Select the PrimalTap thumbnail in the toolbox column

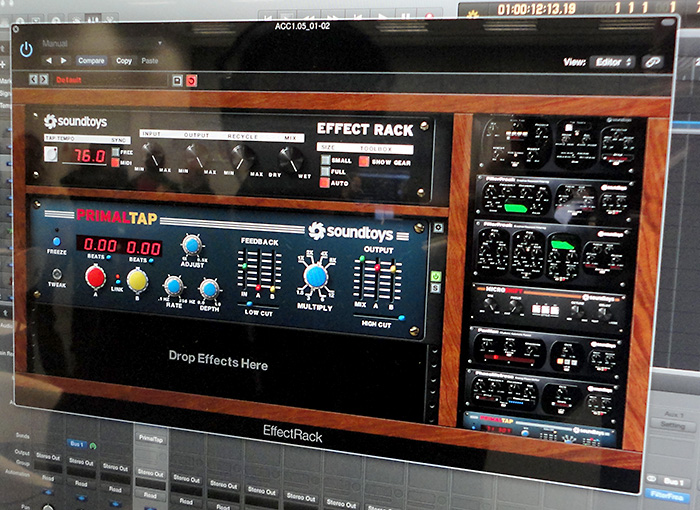pos(541,430)
